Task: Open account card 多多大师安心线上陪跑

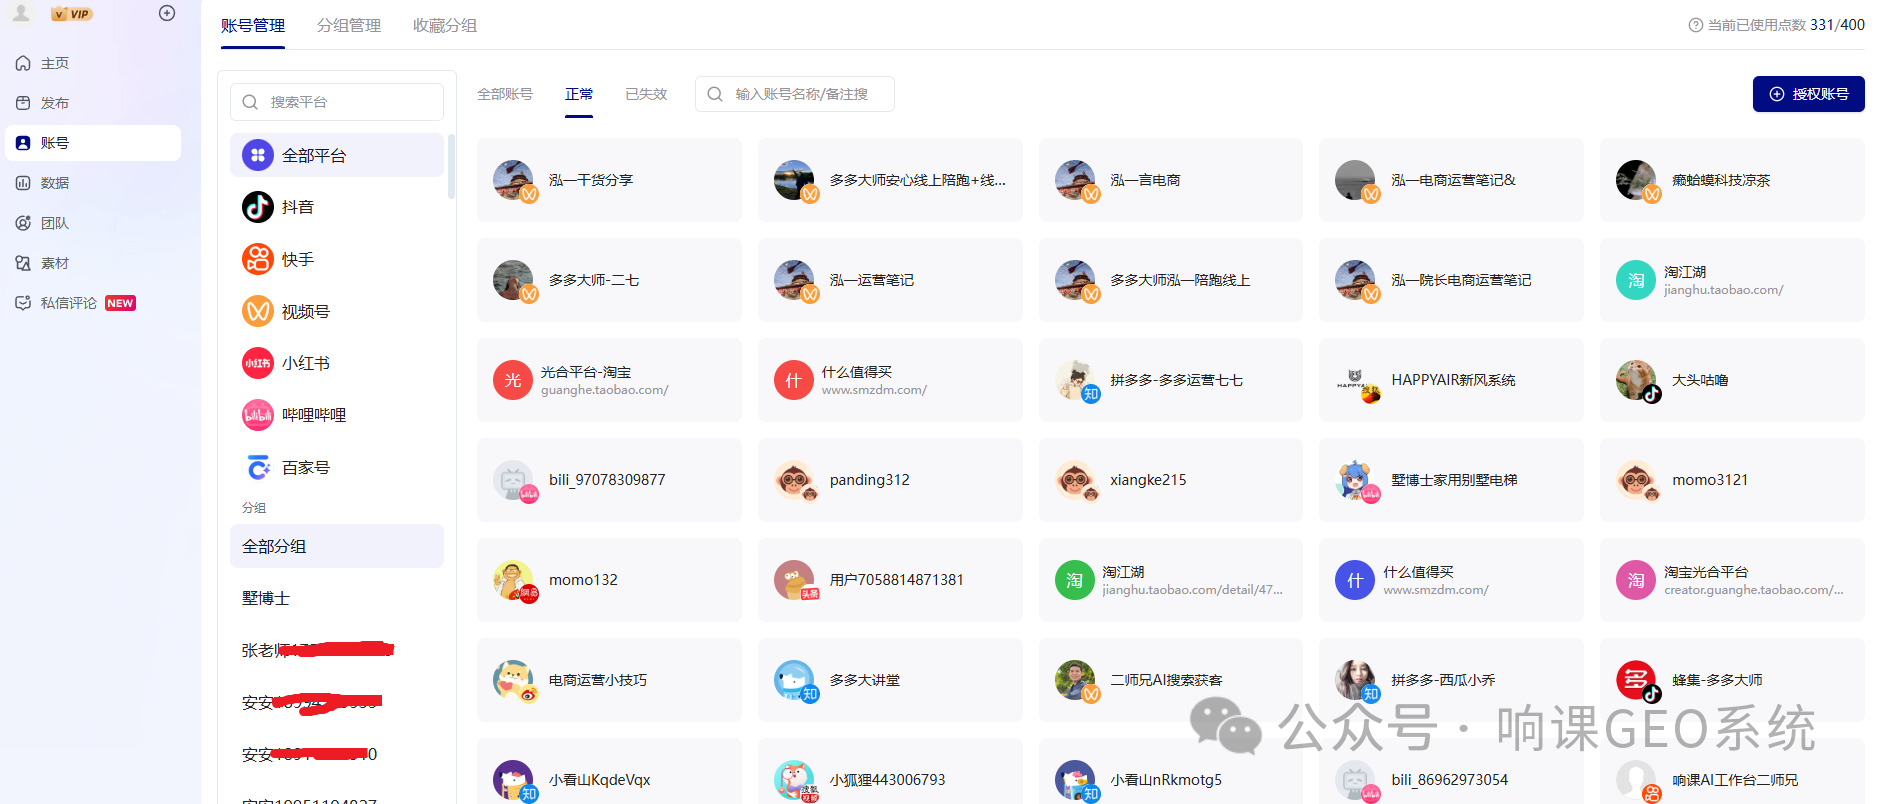Action: 890,180
